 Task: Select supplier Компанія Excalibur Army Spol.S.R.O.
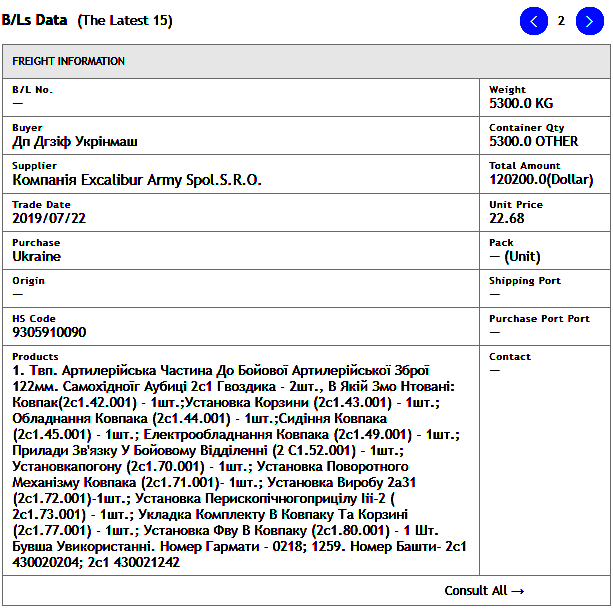137,180
